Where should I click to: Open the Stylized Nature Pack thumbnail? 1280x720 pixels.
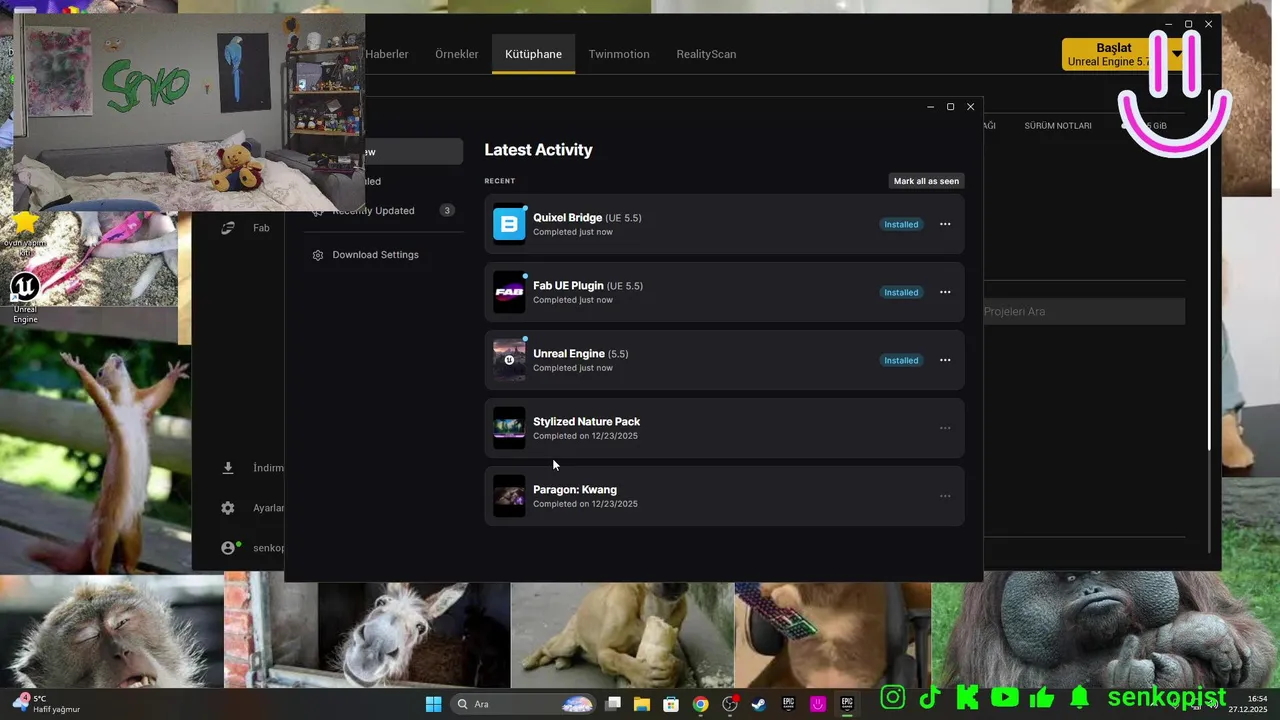pos(509,428)
